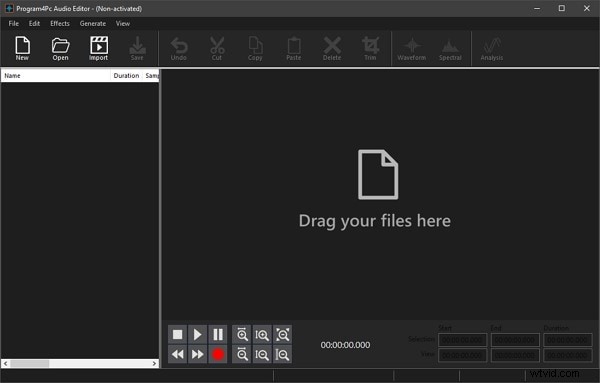Click the Drag your files here text
Image resolution: width=600 pixels, height=383 pixels.
[x=375, y=221]
